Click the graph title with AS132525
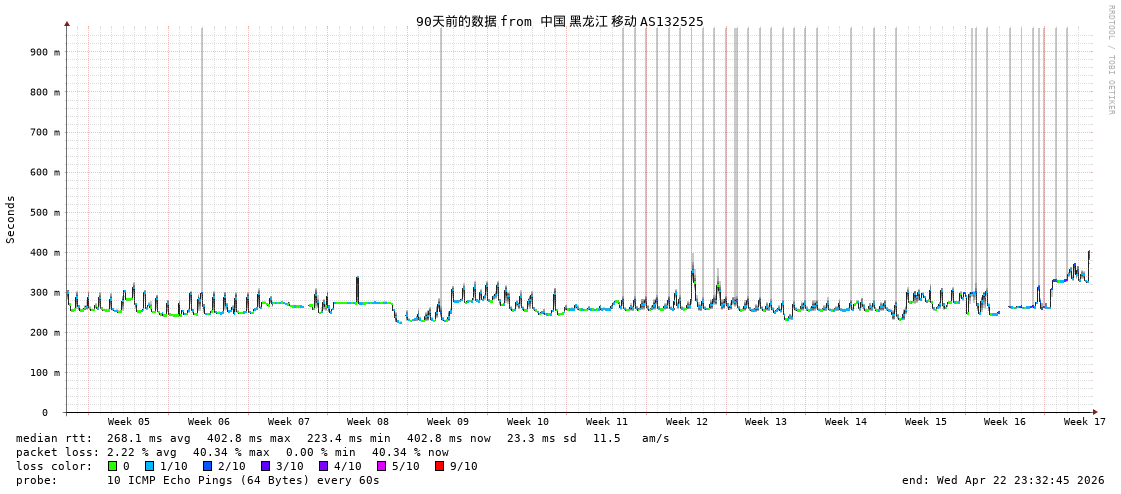The image size is (1121, 494). (560, 21)
